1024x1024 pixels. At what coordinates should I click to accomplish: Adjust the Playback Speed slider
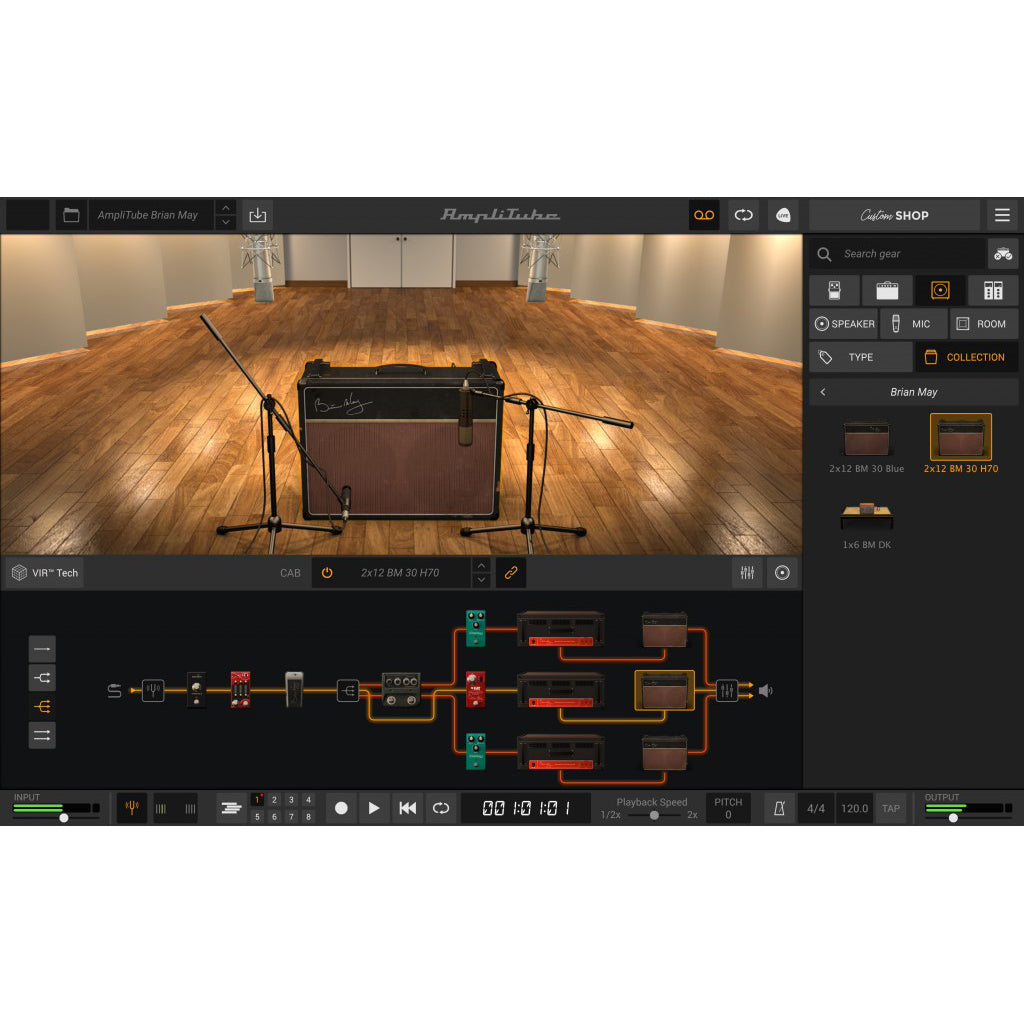coord(655,815)
